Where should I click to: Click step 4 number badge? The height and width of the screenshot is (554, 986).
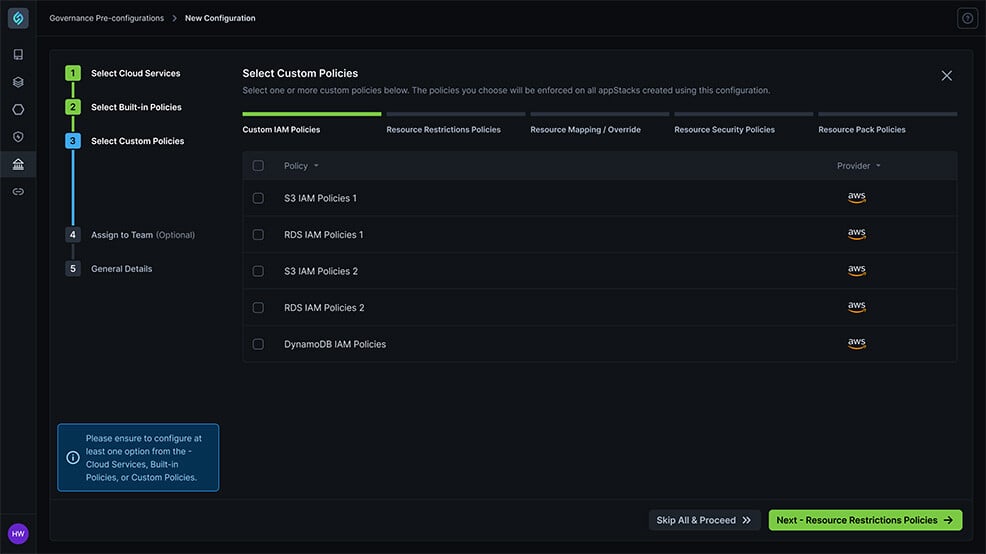pos(73,235)
